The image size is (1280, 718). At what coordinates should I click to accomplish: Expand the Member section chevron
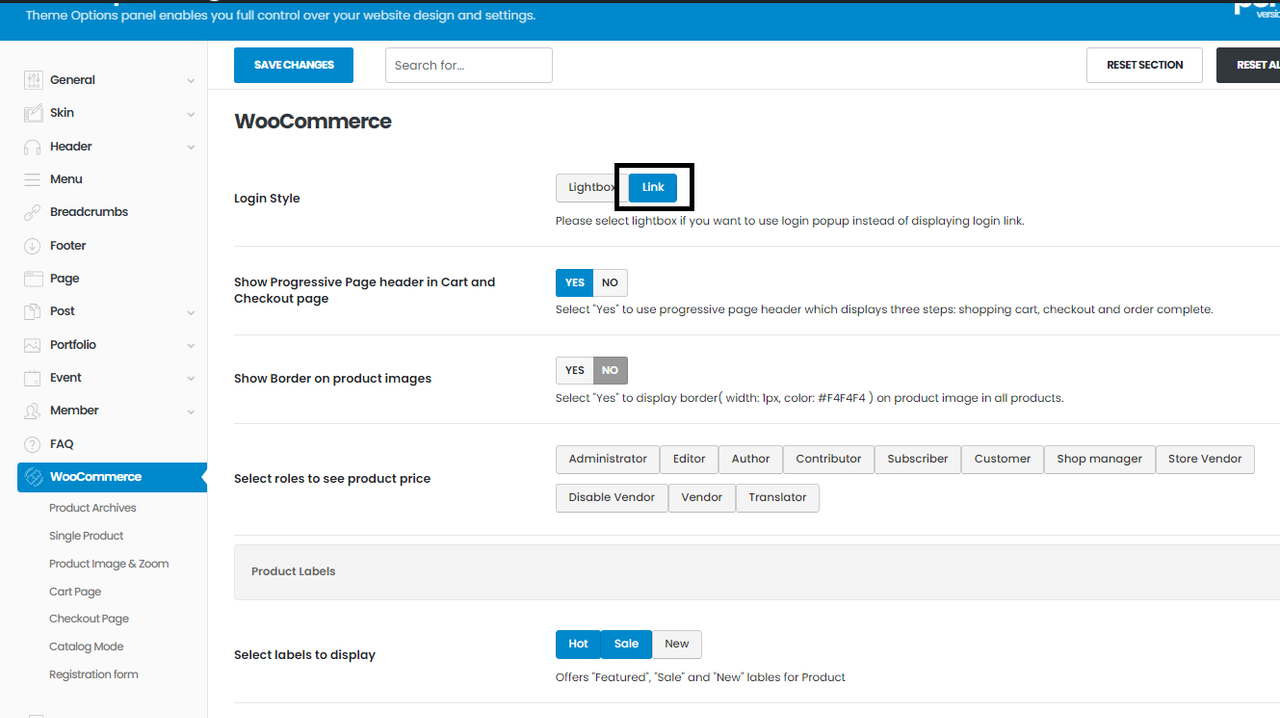click(x=191, y=411)
